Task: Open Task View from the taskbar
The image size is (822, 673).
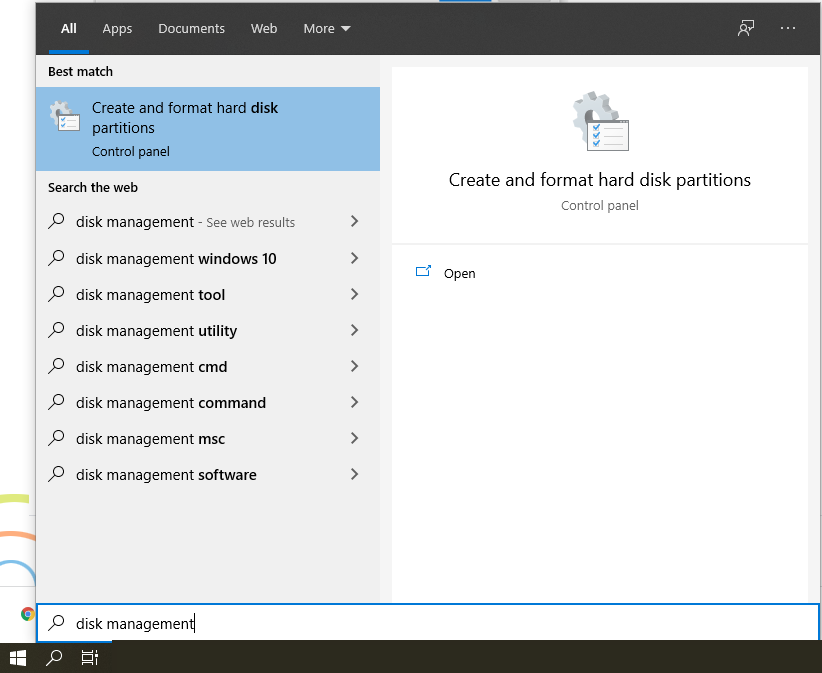Action: [90, 657]
